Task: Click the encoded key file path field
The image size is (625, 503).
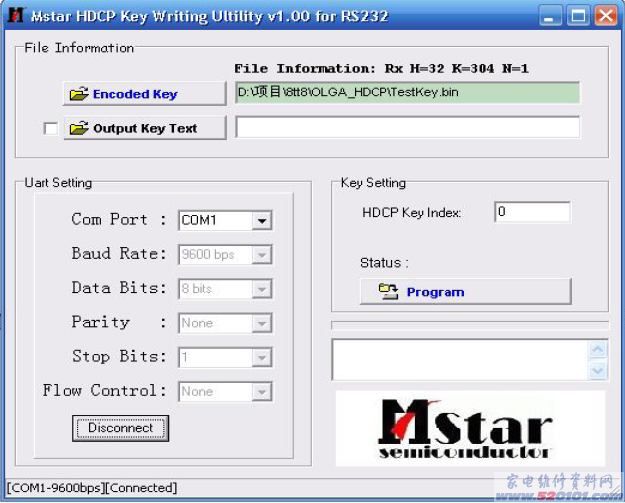Action: point(407,93)
